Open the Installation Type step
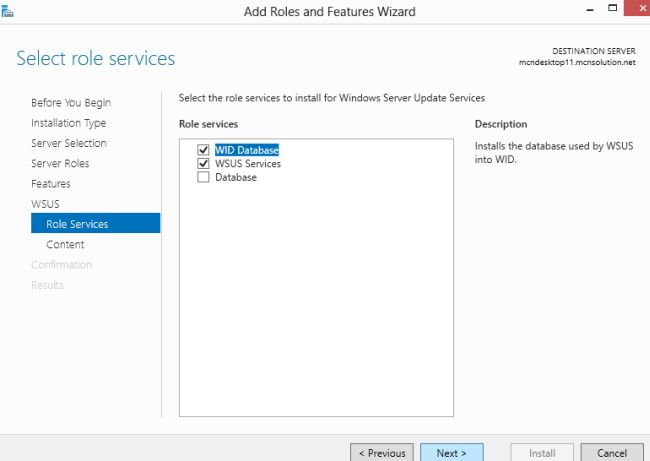This screenshot has height=461, width=650. pyautogui.click(x=69, y=123)
